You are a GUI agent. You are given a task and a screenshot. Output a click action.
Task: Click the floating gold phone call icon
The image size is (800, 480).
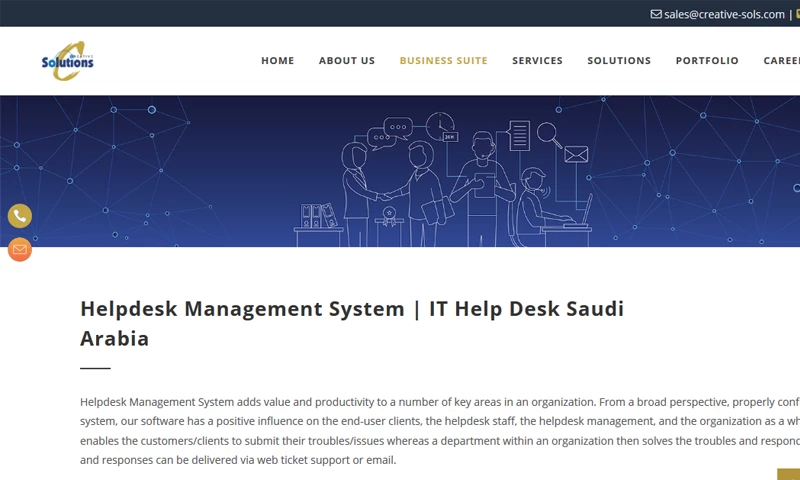coord(20,216)
